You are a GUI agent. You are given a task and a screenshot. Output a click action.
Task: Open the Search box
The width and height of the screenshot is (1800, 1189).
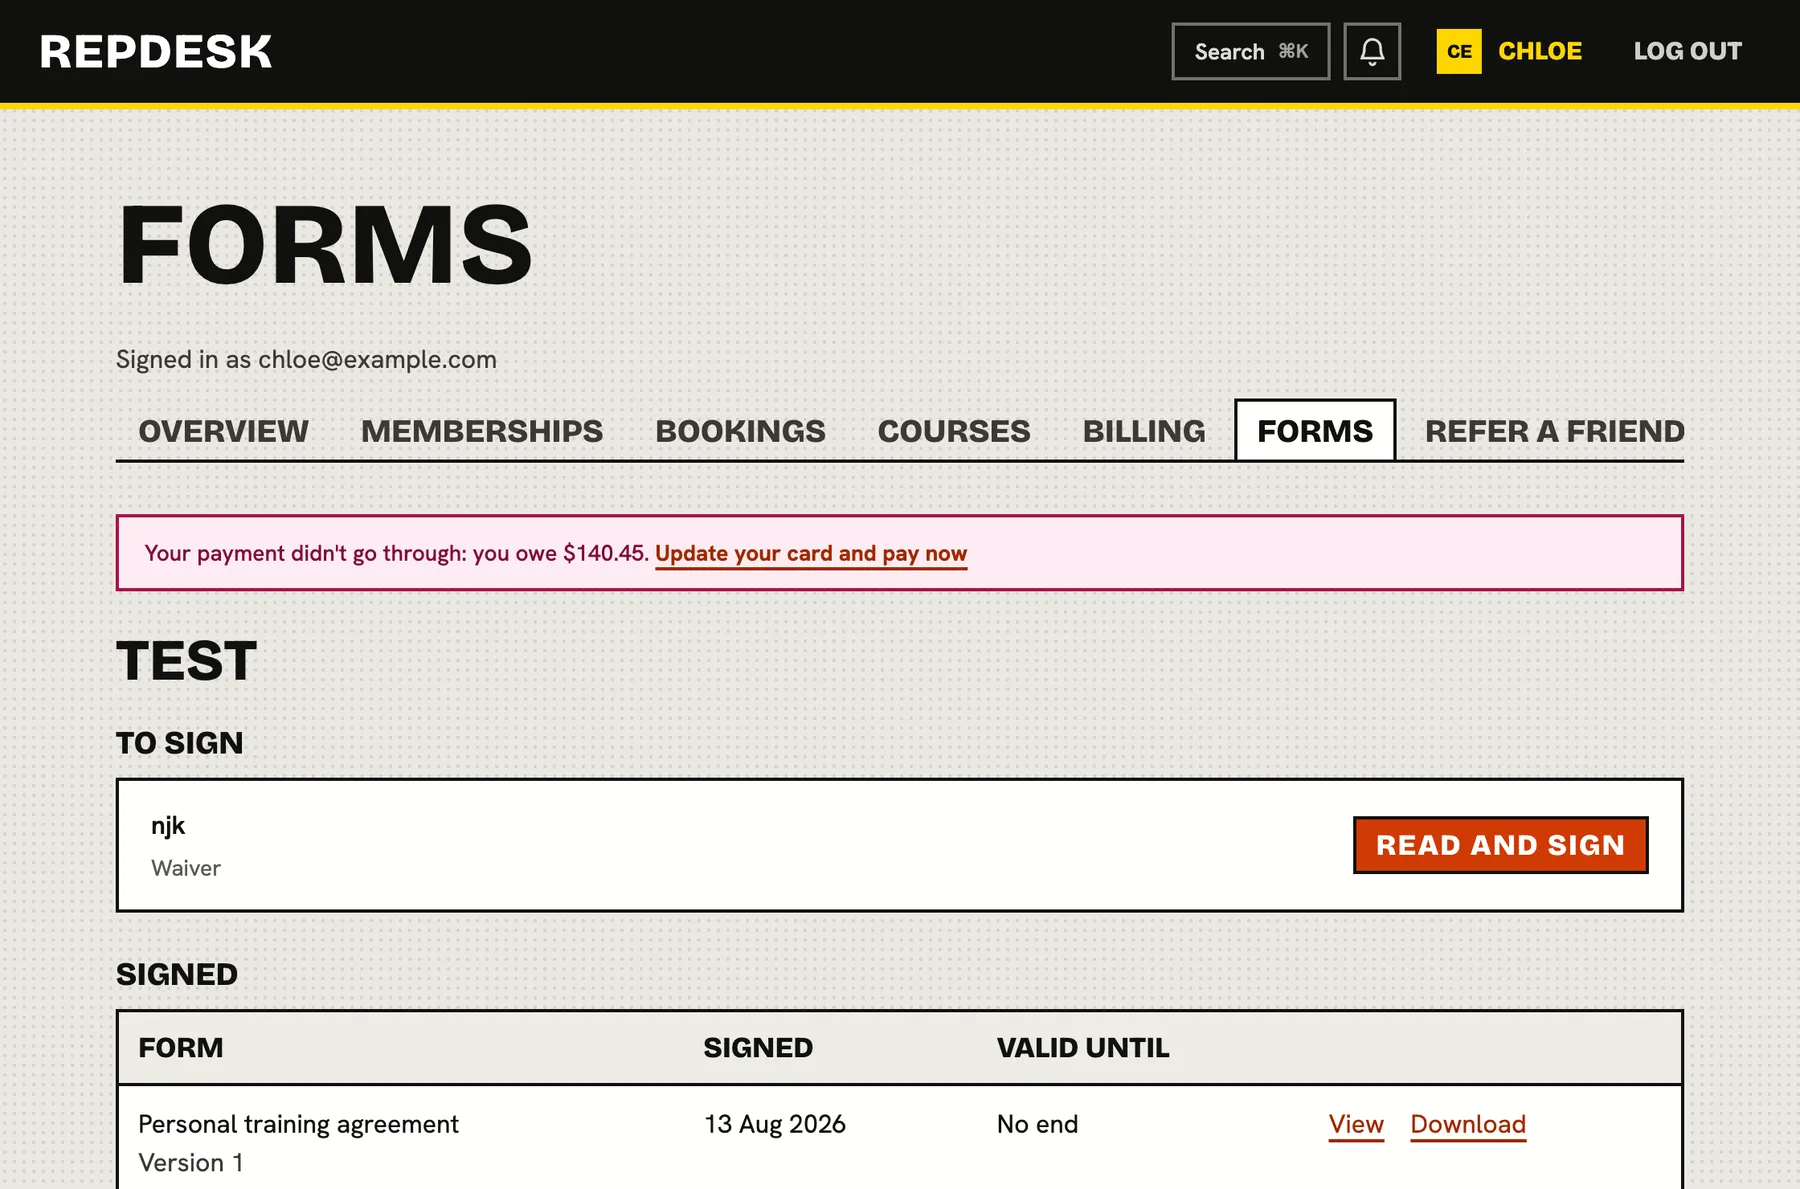[1251, 51]
